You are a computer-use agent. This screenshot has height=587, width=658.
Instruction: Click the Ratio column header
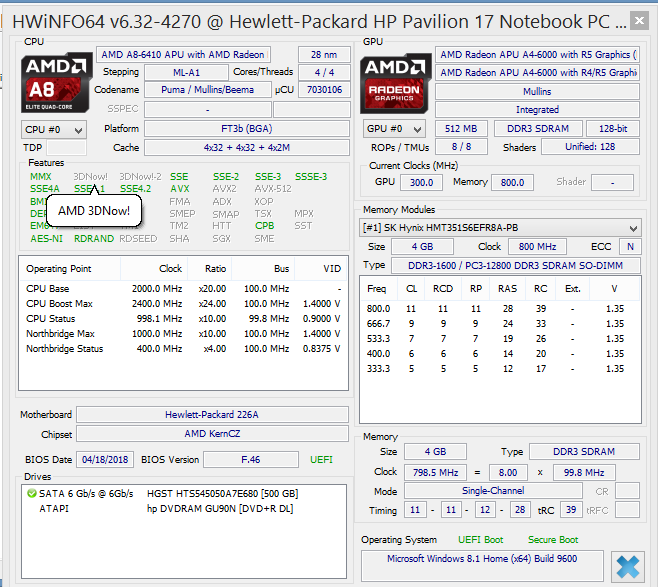209,269
